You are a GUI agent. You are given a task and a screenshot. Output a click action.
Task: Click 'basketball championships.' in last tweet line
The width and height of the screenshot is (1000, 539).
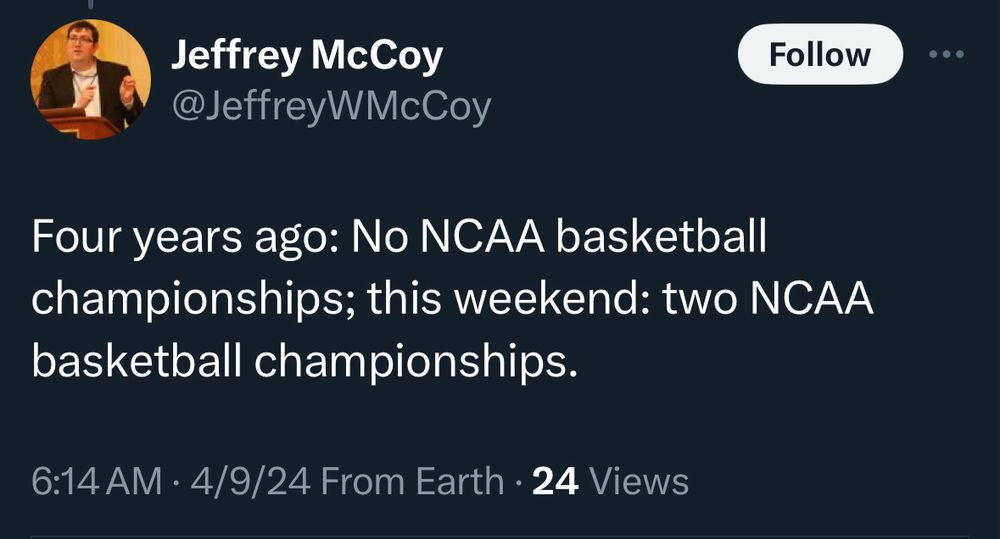(305, 362)
